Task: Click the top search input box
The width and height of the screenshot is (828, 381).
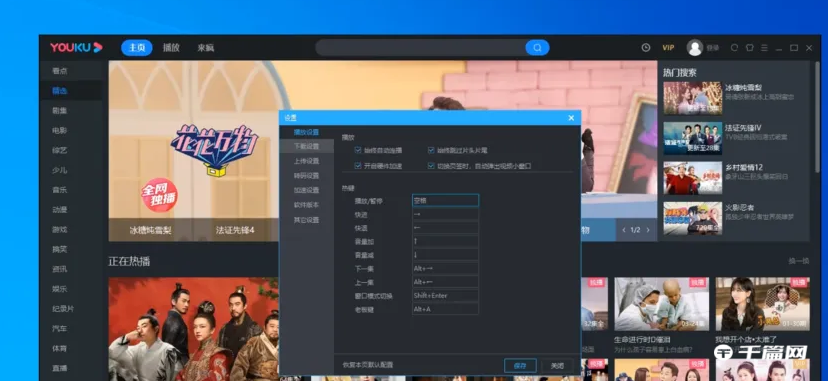Action: [x=420, y=47]
